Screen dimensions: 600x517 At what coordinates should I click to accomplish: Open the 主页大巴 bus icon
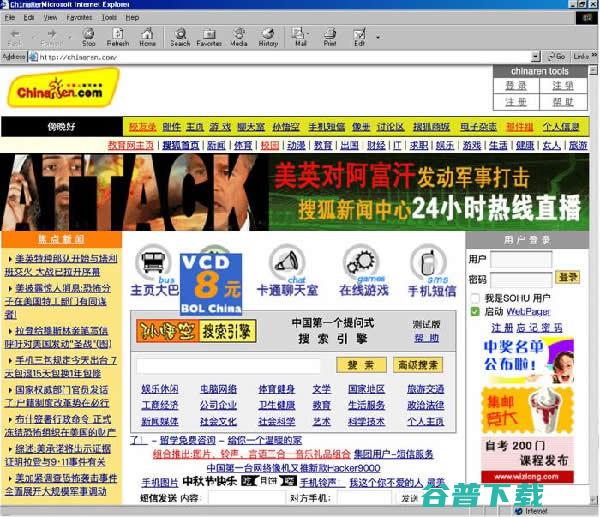click(154, 270)
